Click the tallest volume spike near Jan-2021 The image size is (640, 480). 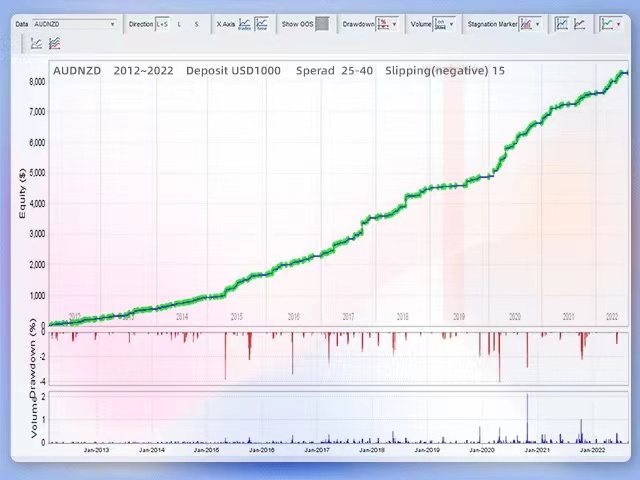(527, 418)
